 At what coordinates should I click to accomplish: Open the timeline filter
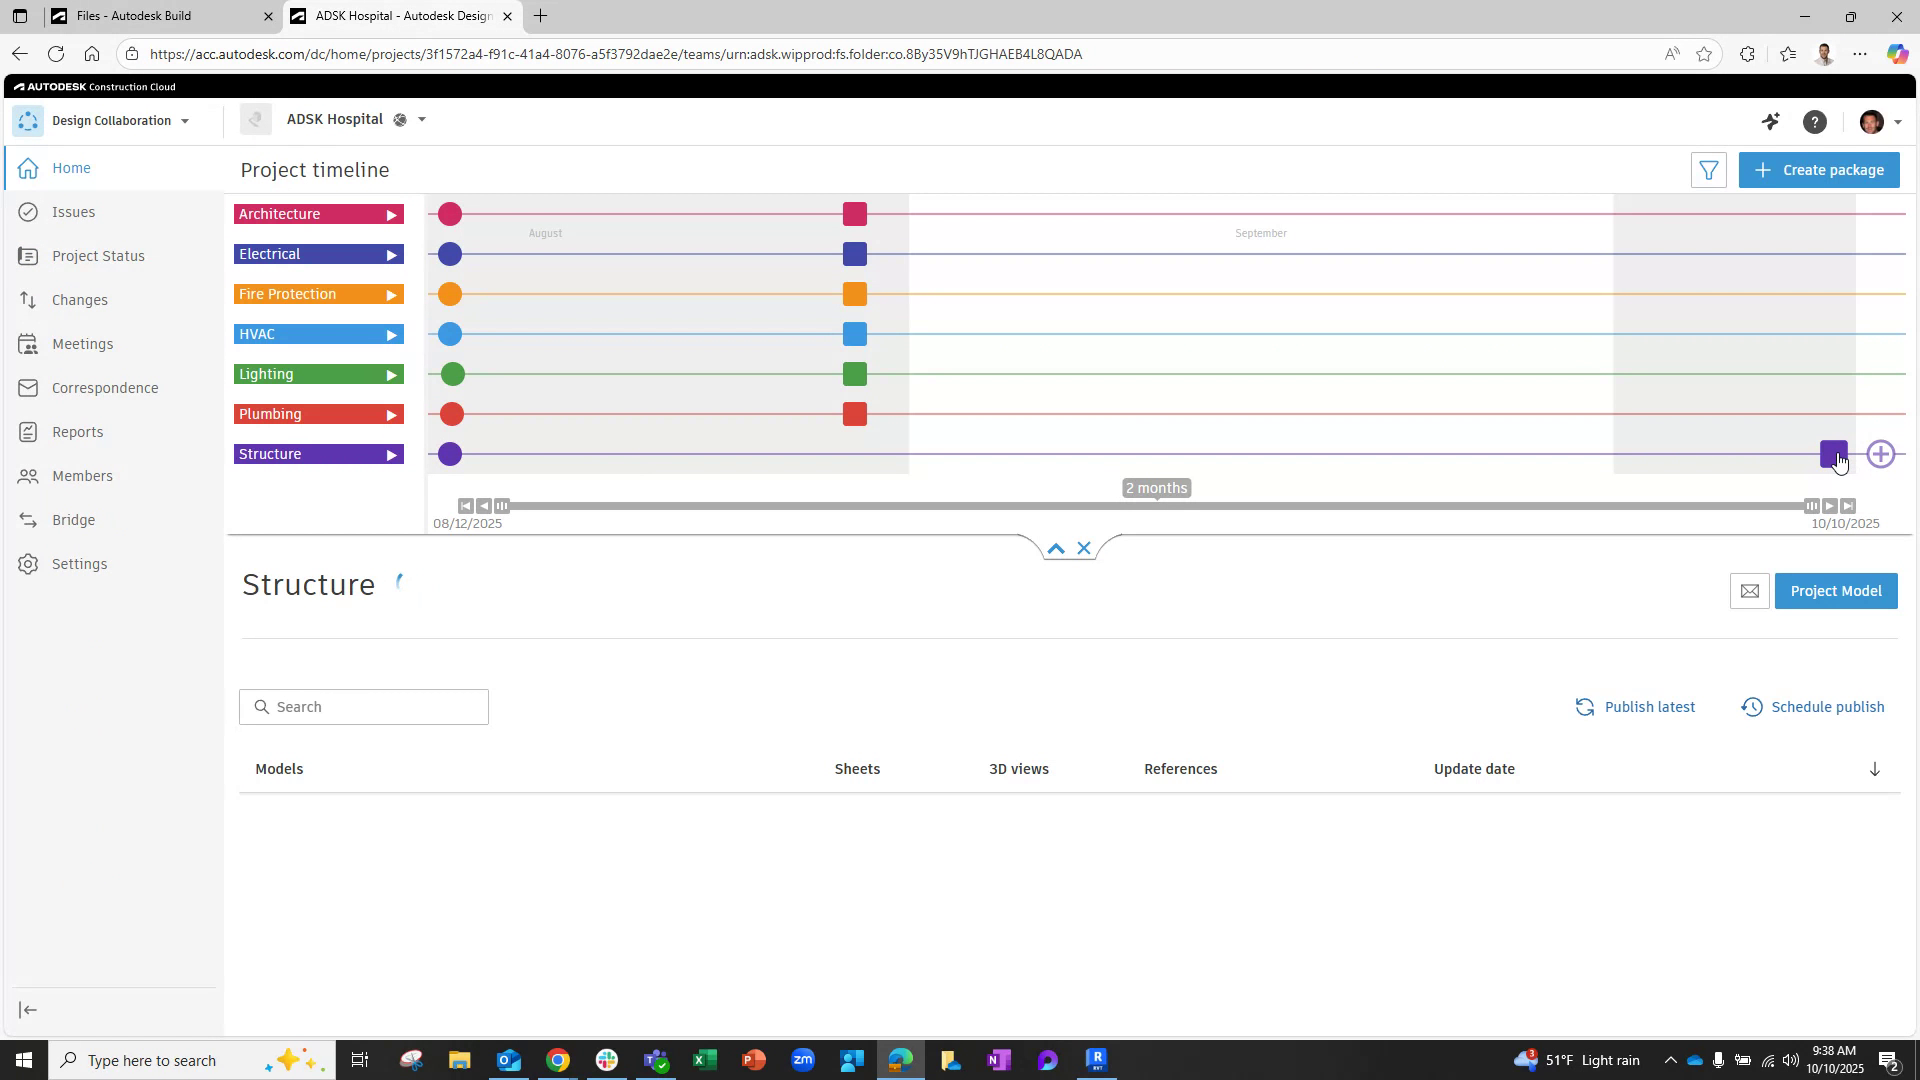(x=1709, y=170)
